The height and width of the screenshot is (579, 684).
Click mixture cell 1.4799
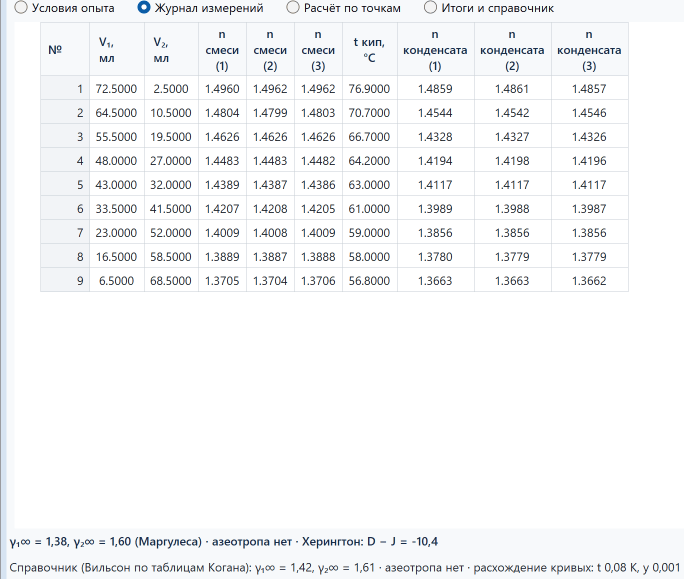270,113
